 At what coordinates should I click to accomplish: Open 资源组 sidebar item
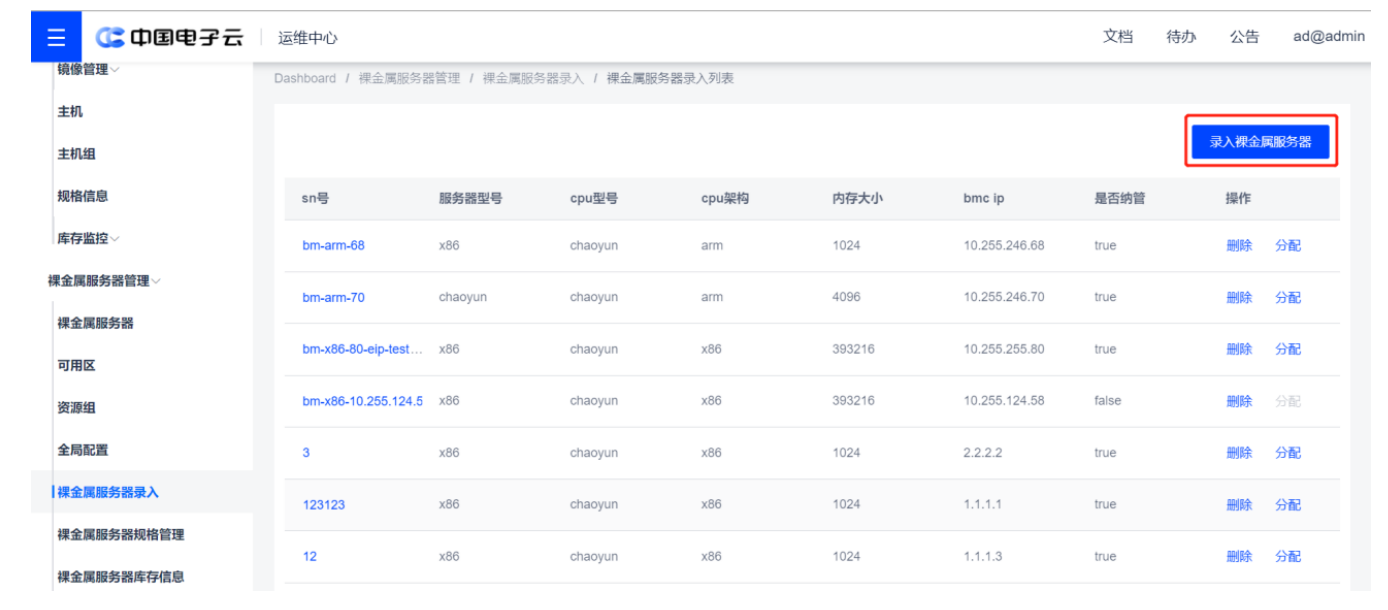click(x=77, y=408)
